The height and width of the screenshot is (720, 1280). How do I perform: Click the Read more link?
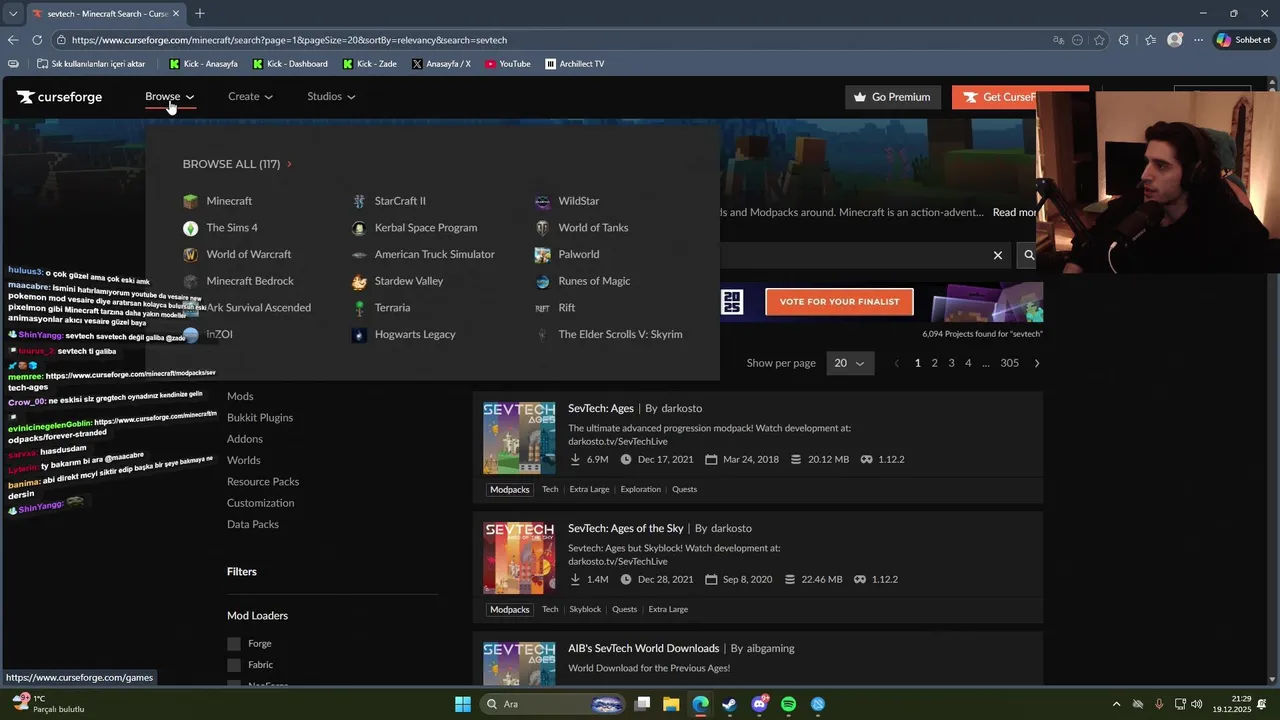[x=1014, y=212]
